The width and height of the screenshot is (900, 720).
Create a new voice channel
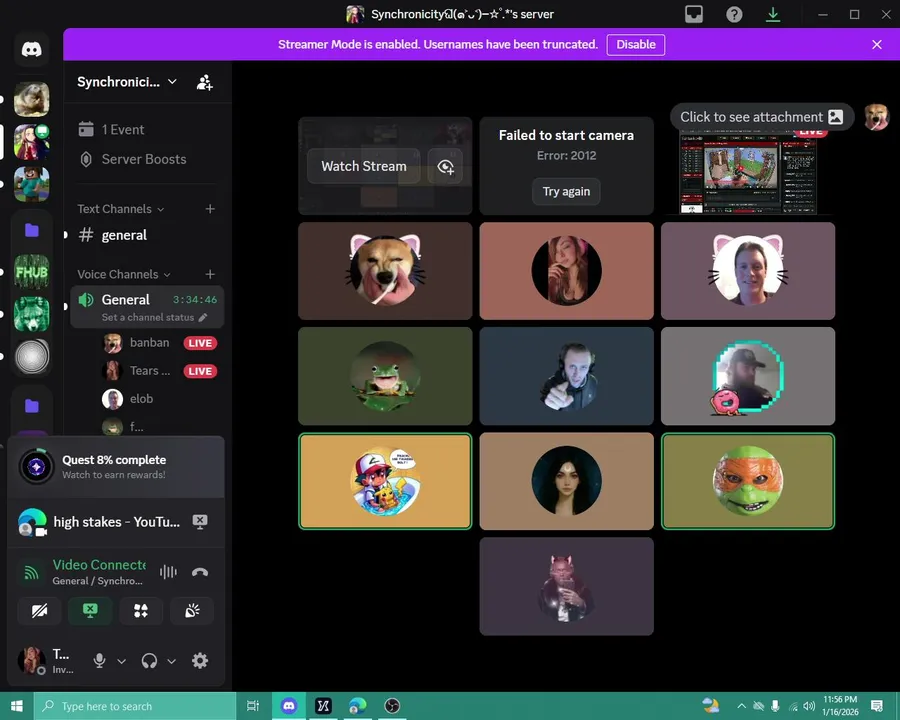click(x=210, y=274)
